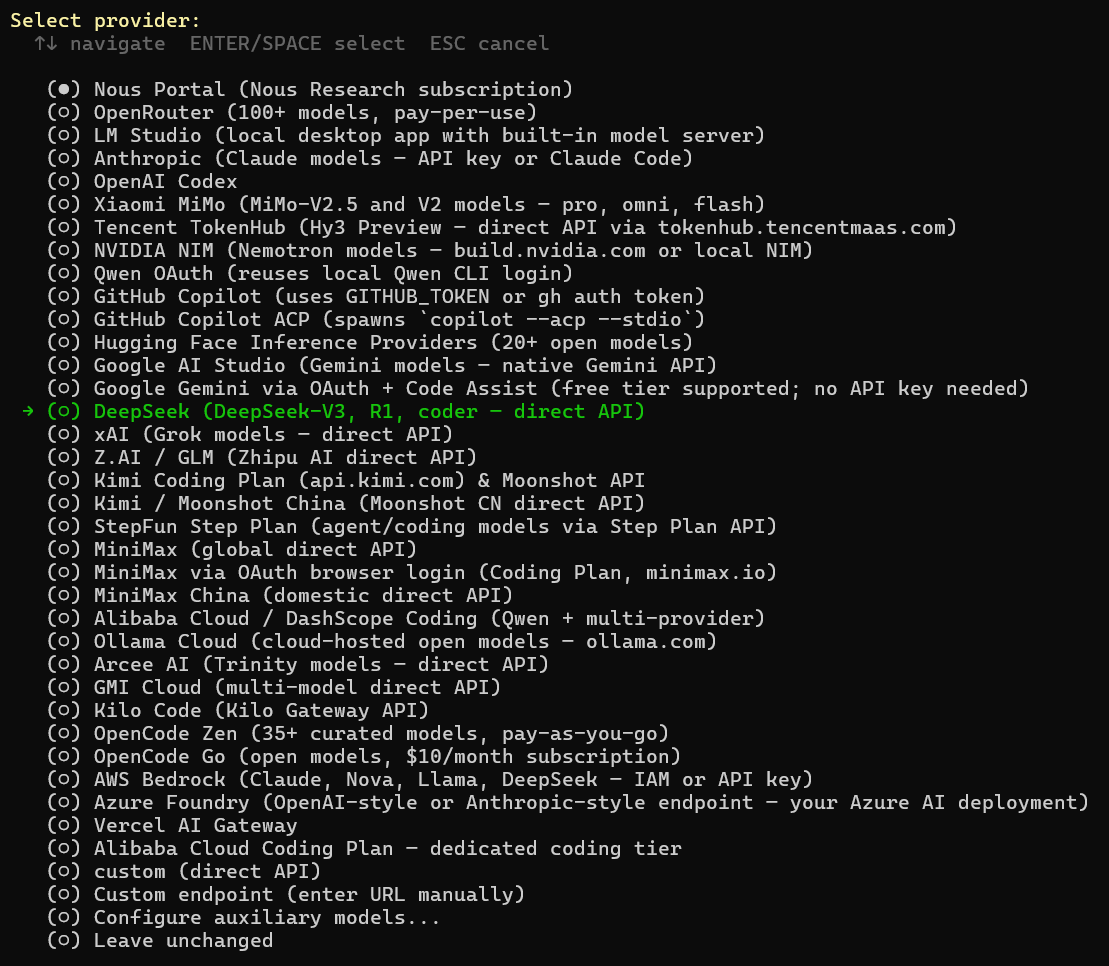Select highlighted DeepSeek direct API entry

pos(346,411)
